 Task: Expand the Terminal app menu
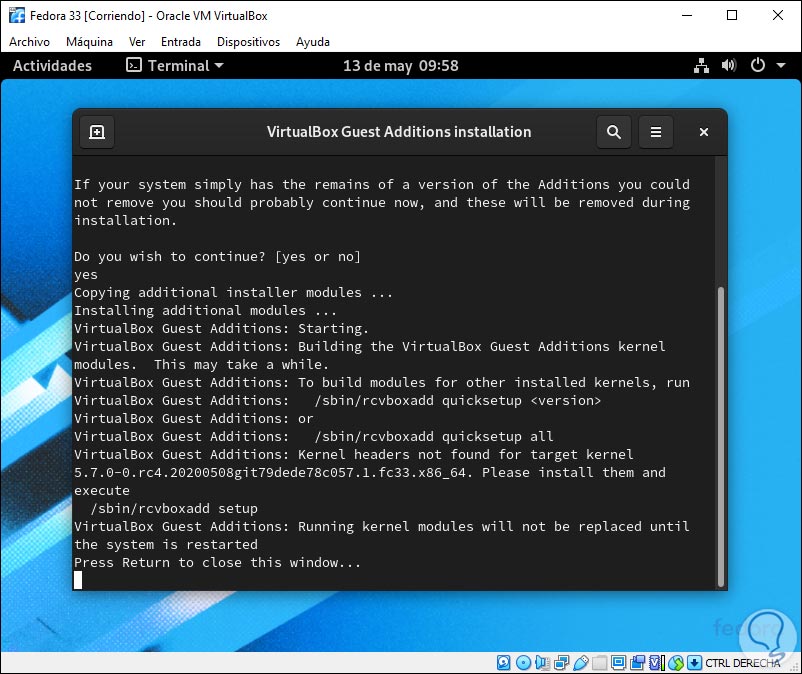tap(175, 65)
